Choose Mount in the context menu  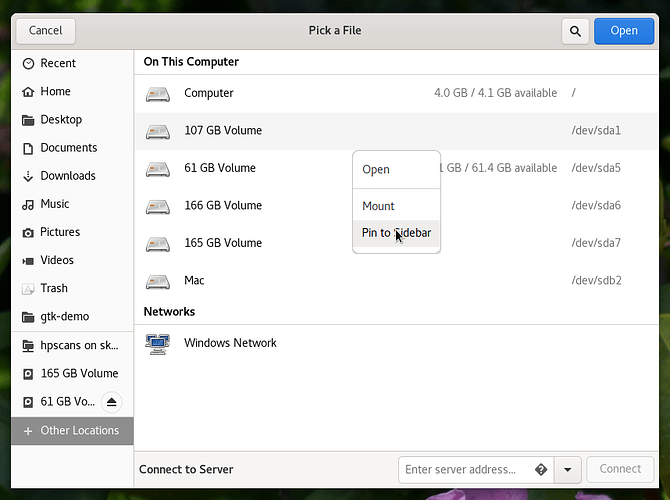click(x=397, y=206)
